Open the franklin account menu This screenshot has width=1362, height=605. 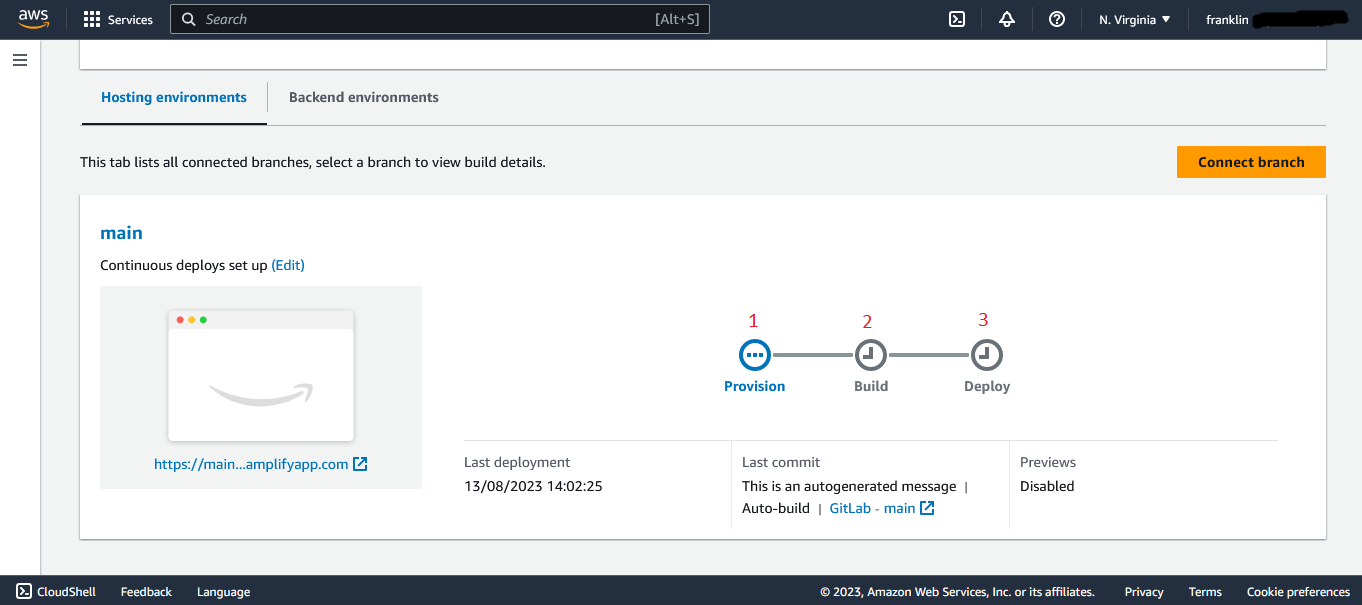click(1270, 19)
